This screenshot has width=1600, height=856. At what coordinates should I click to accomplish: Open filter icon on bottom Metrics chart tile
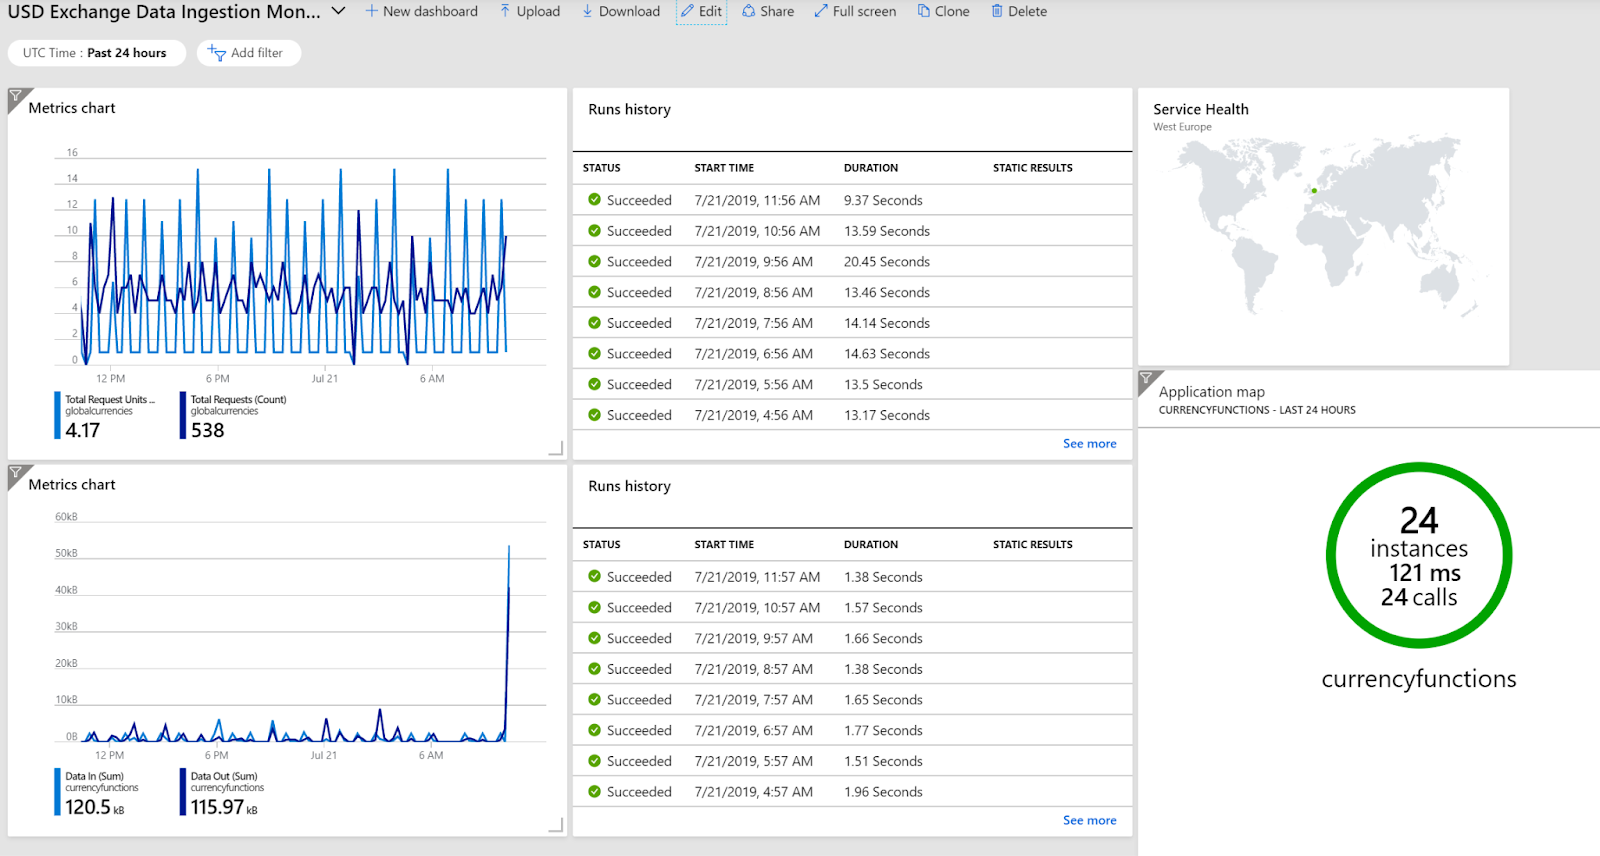coord(16,473)
